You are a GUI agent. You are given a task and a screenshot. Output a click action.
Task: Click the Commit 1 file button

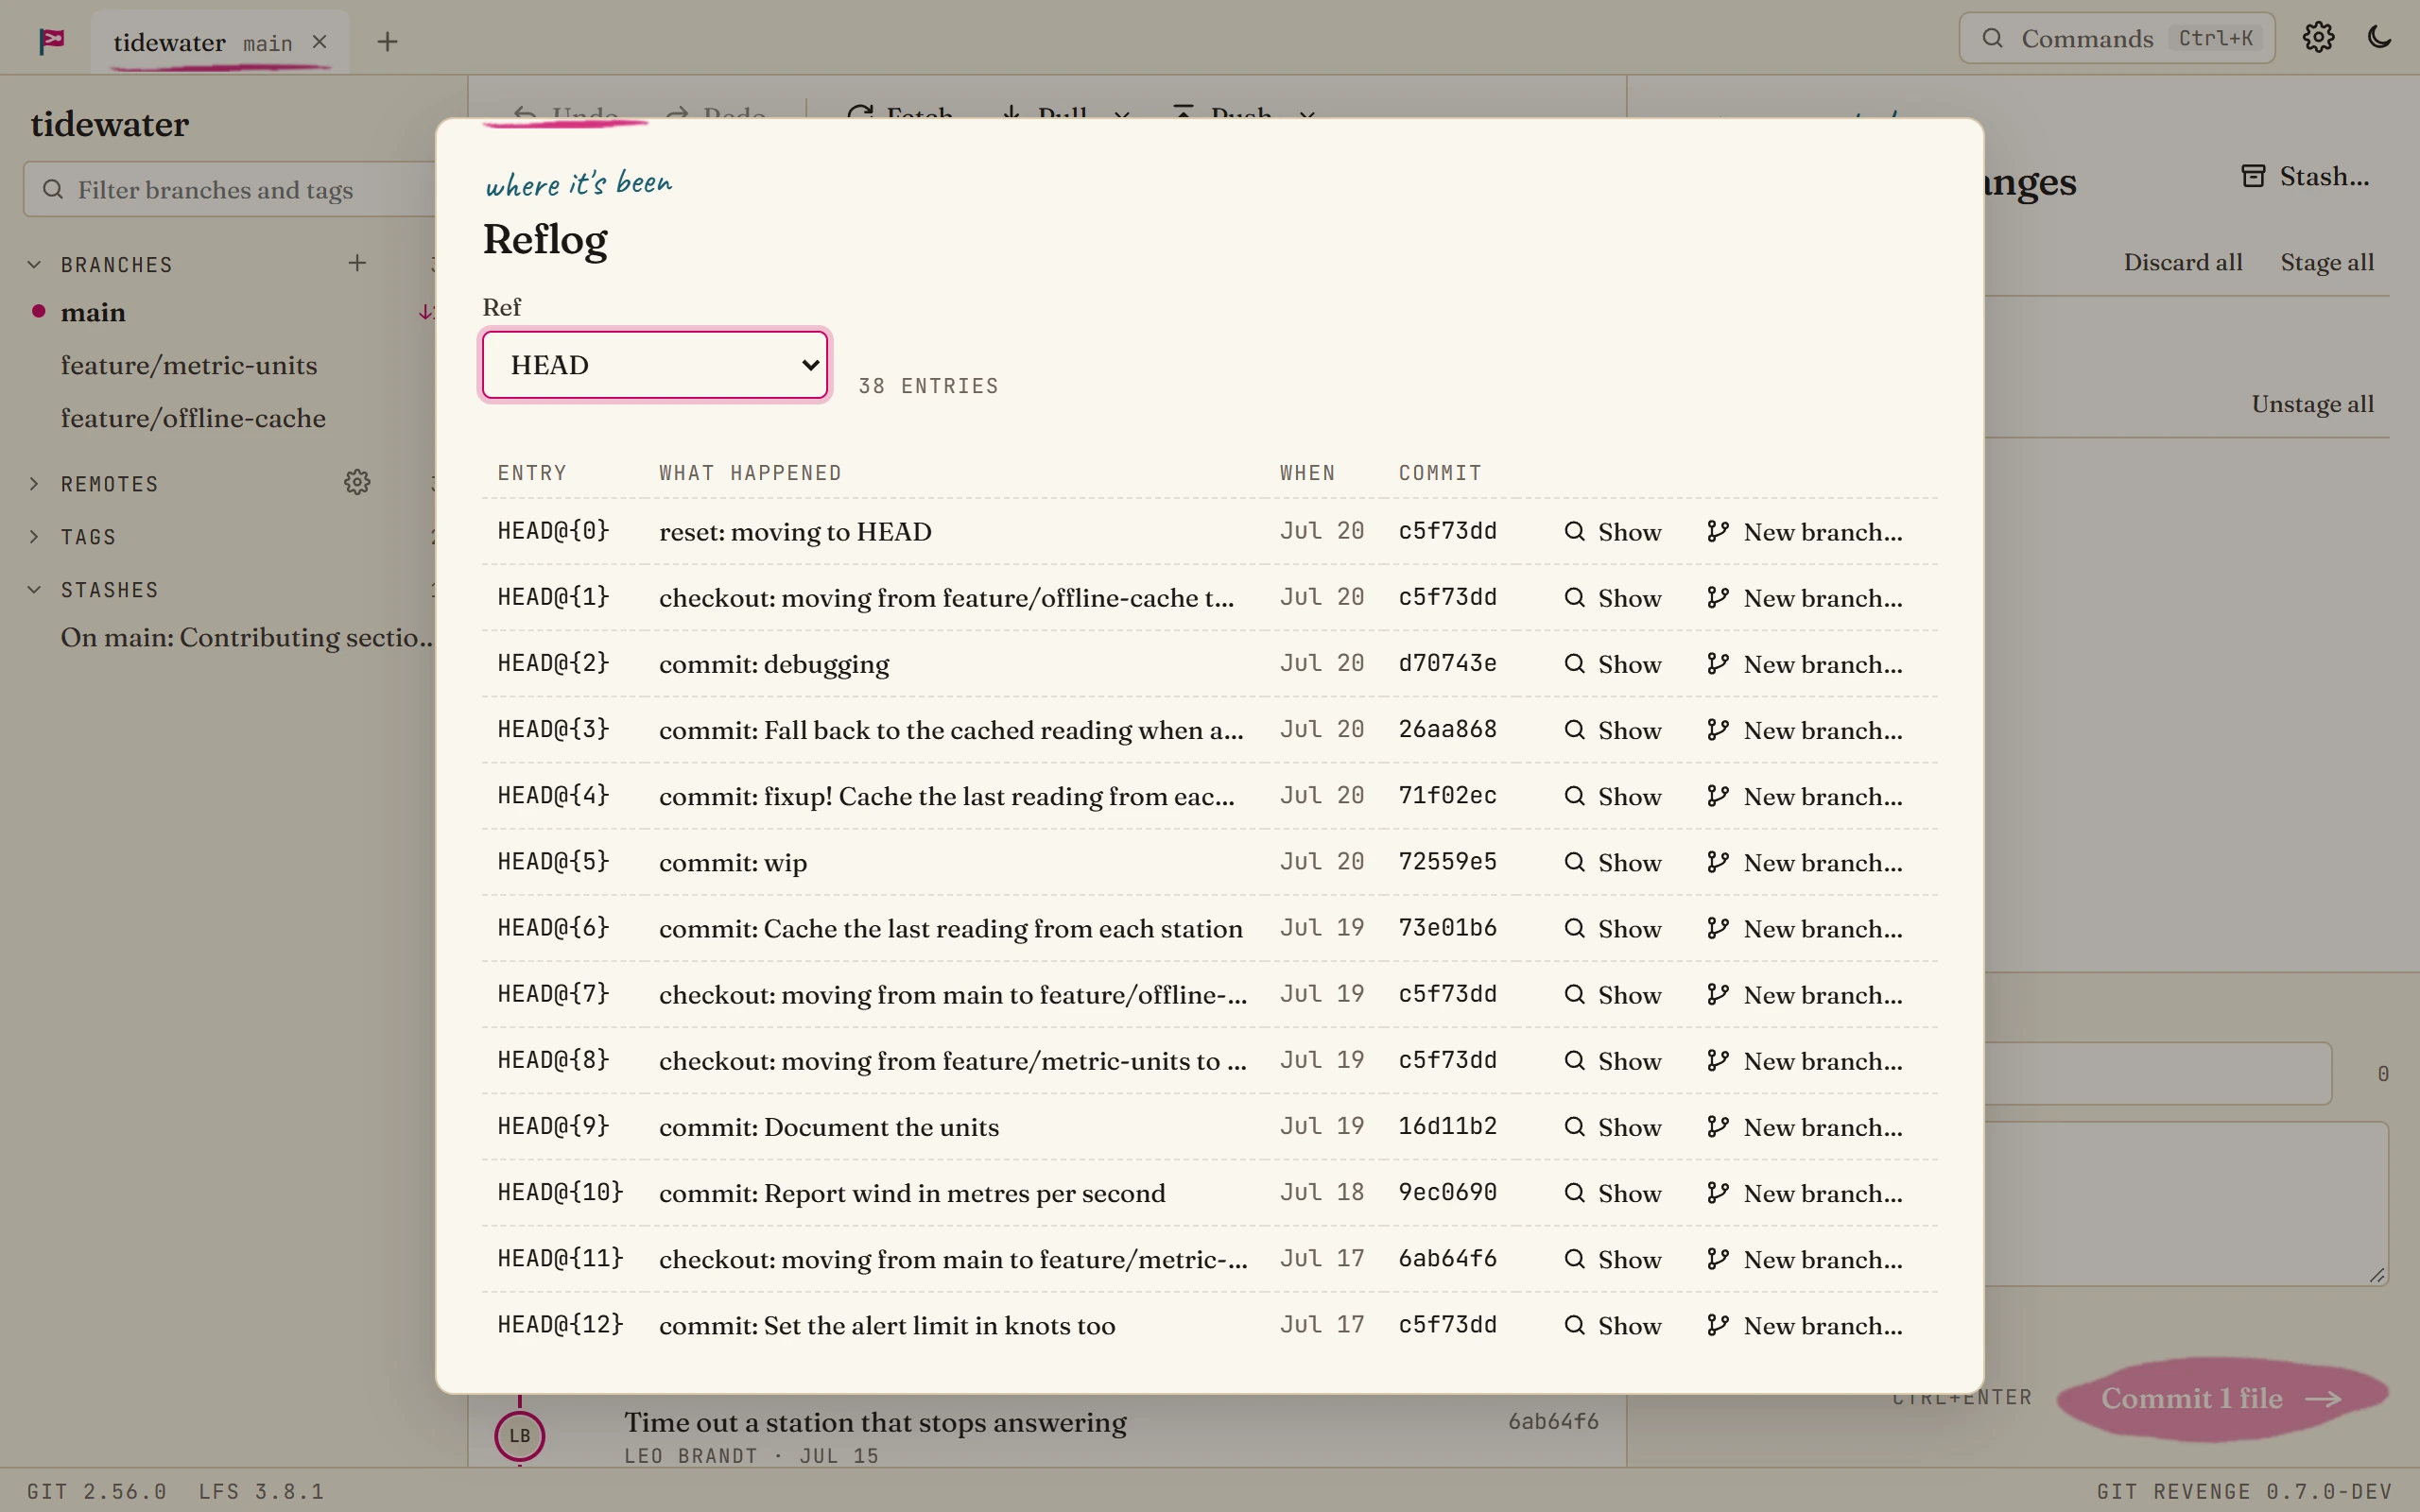coord(2222,1398)
